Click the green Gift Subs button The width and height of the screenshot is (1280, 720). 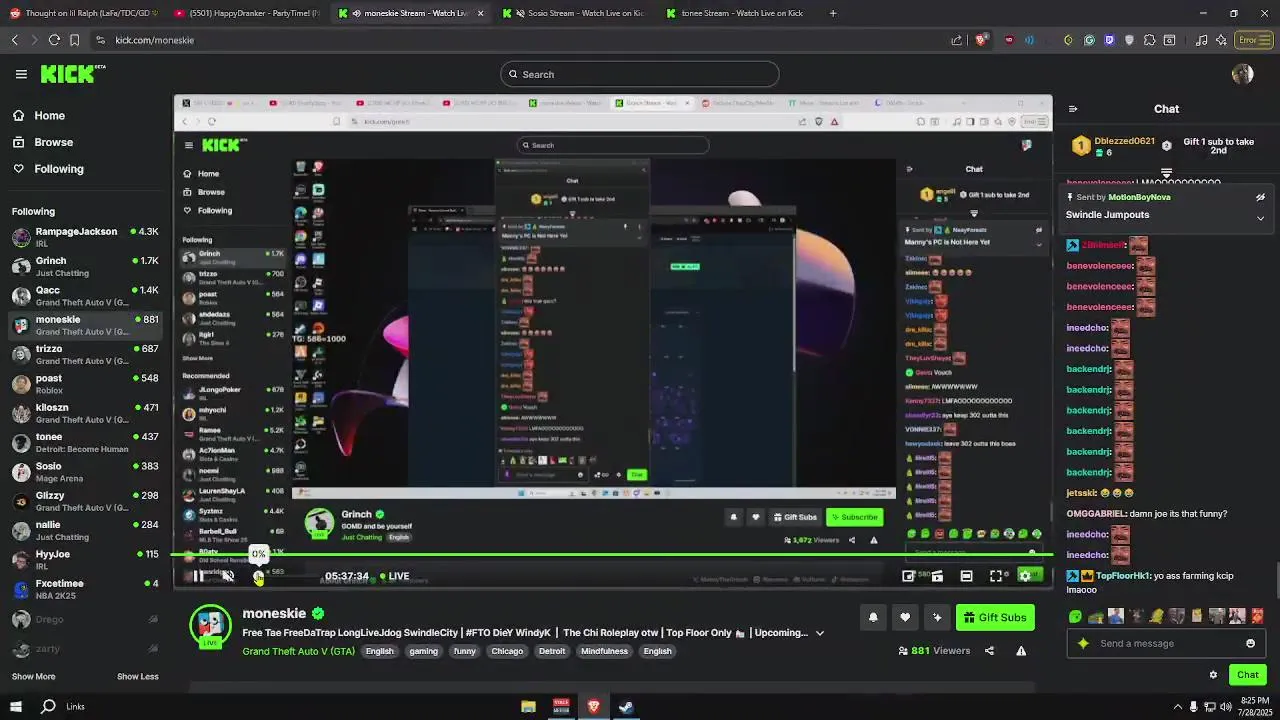[x=995, y=618]
